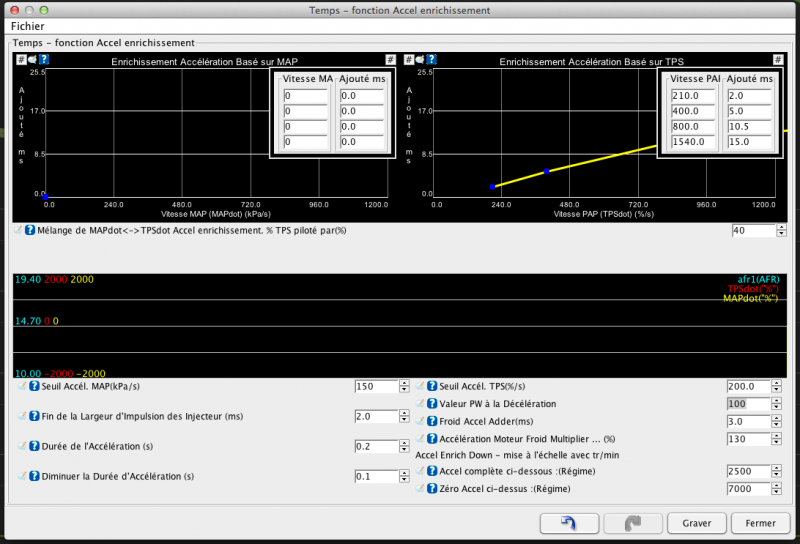The height and width of the screenshot is (544, 800).
Task: Click the undo arrow button
Action: 569,523
